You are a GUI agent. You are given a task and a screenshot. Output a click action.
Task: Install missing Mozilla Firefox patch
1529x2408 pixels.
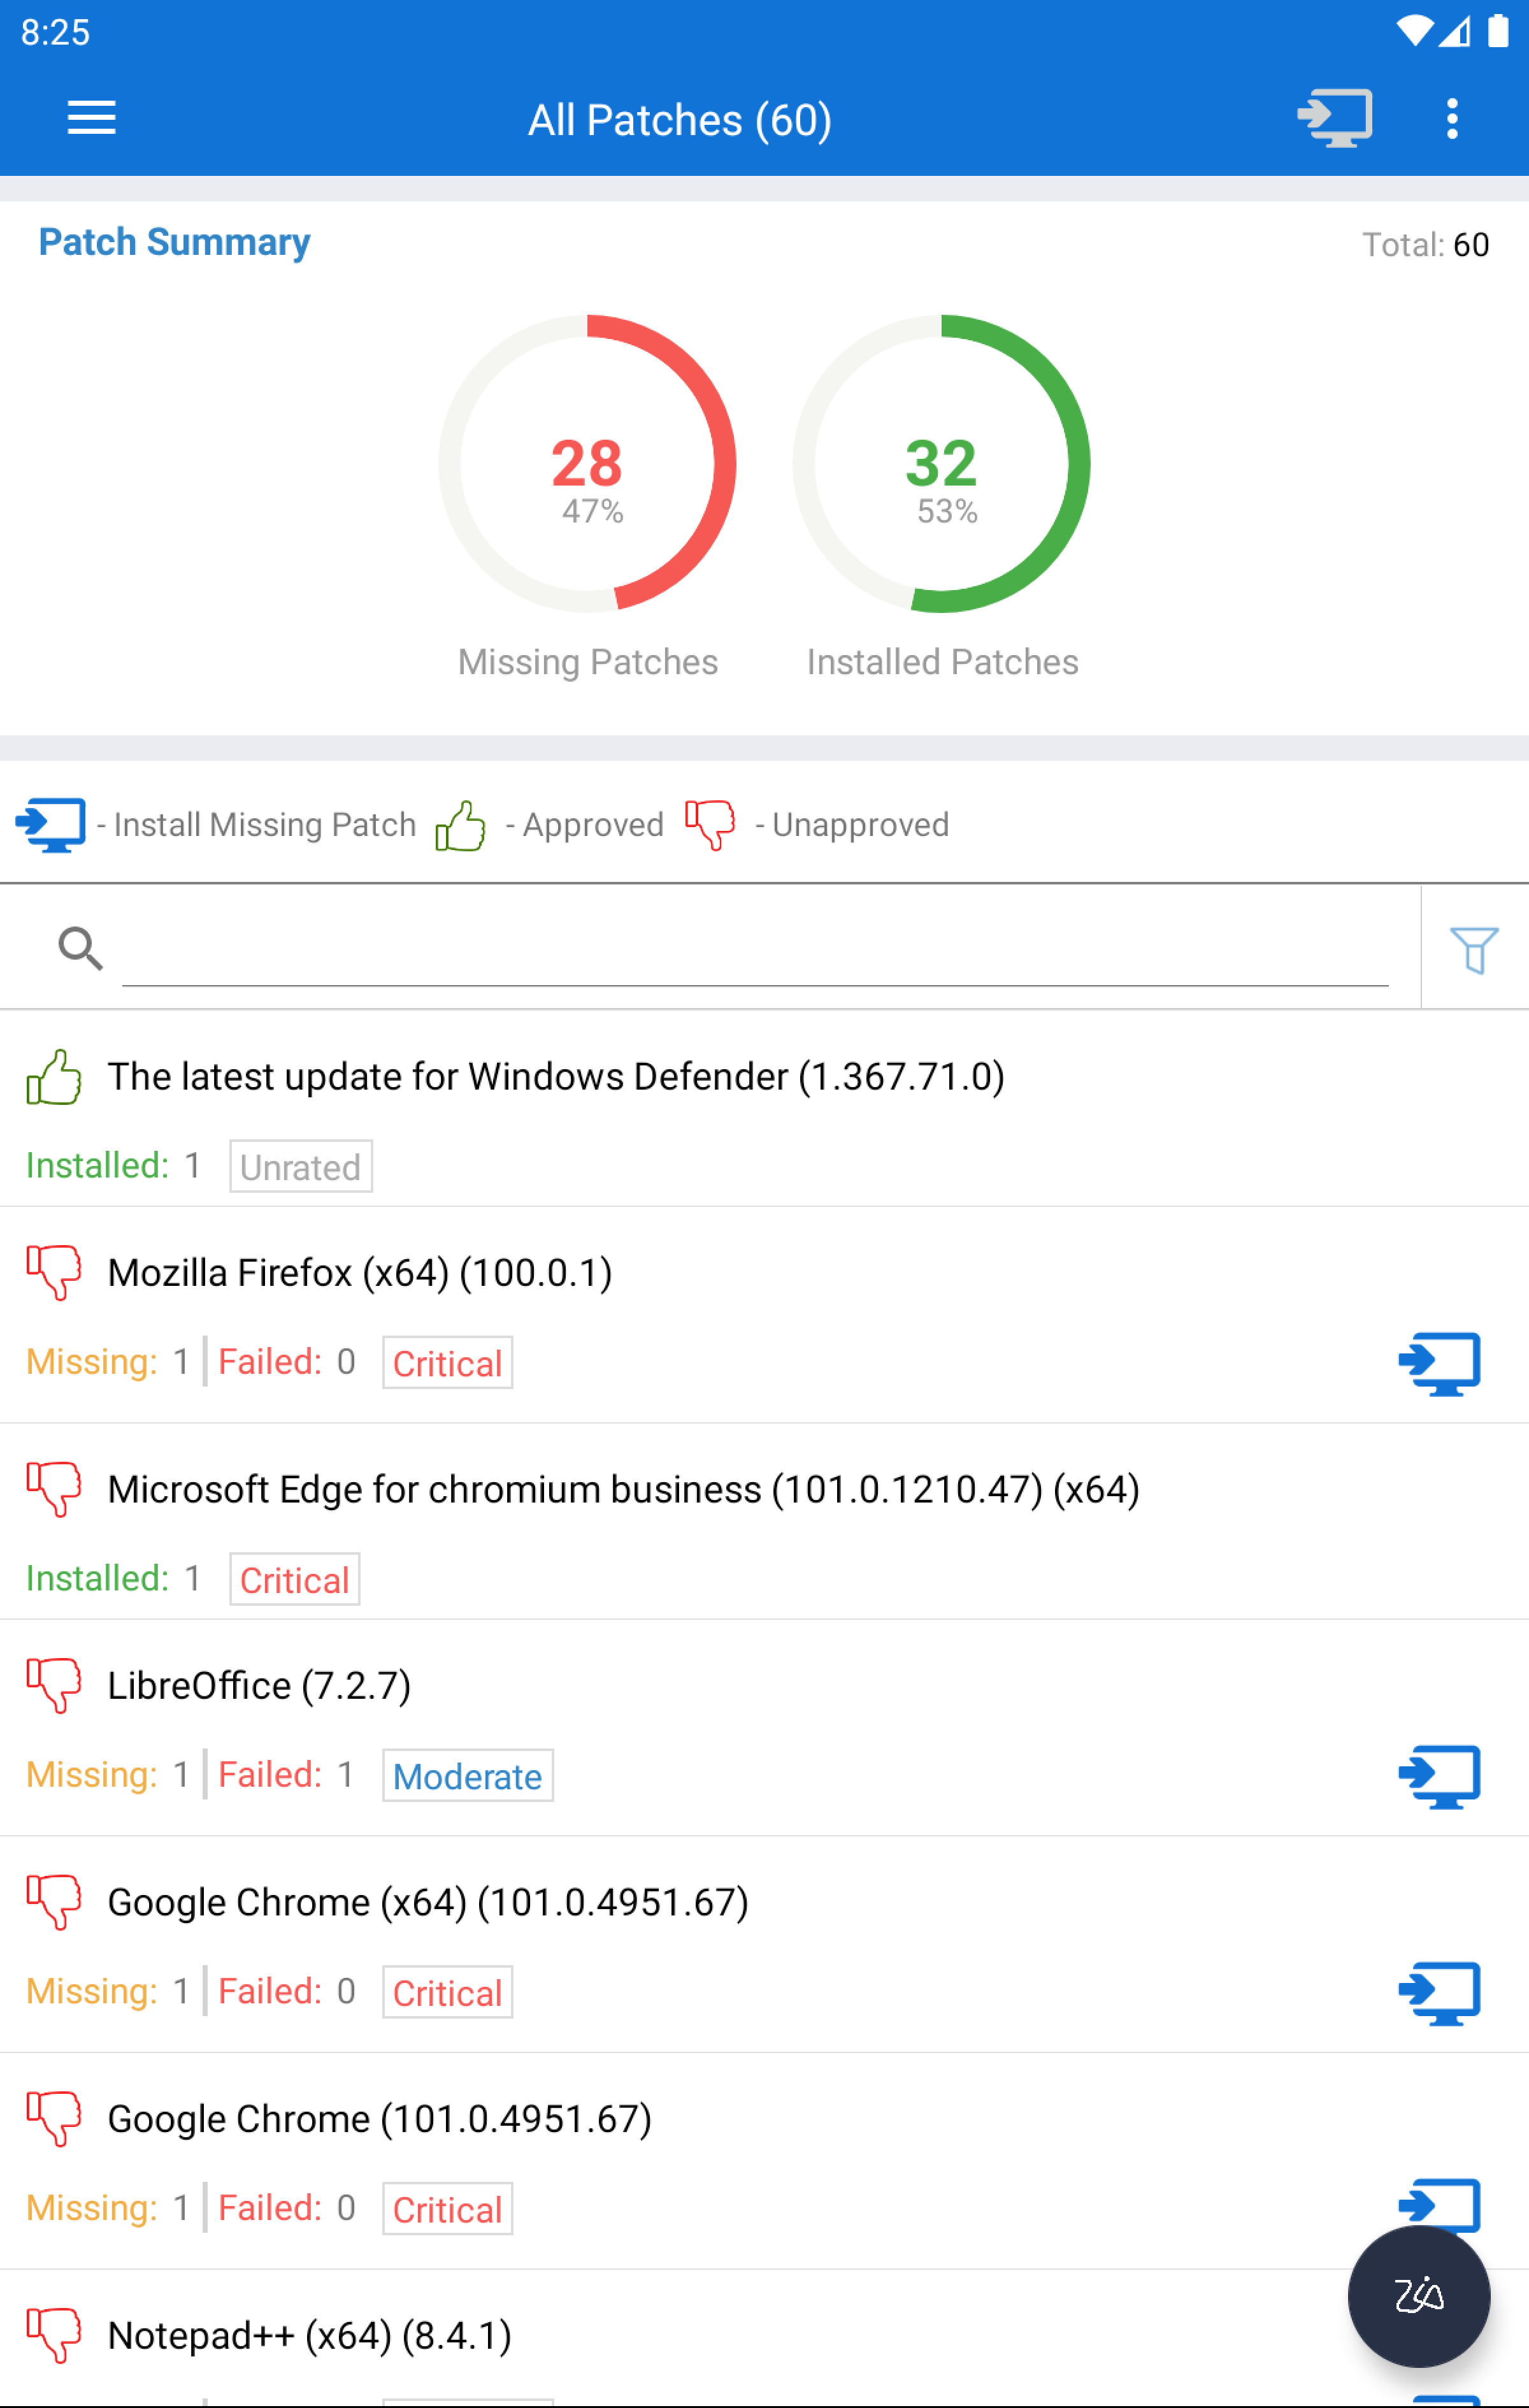(x=1439, y=1363)
